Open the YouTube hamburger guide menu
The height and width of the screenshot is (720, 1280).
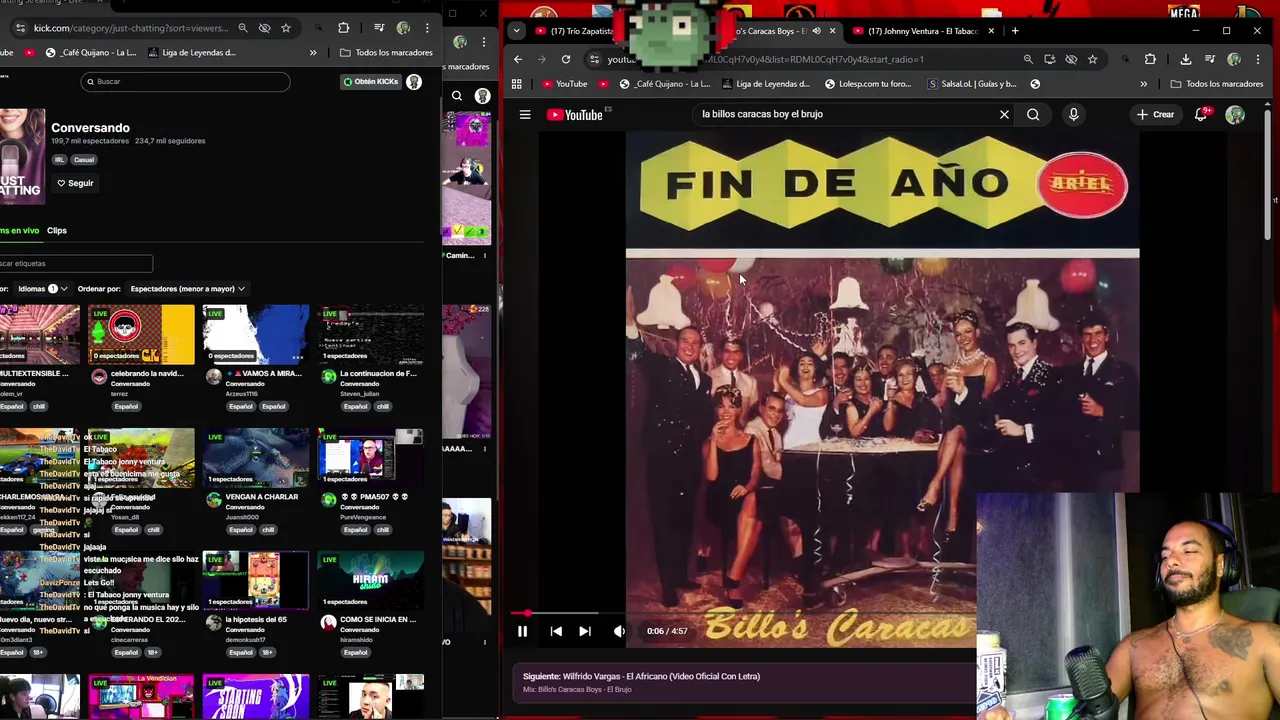(525, 115)
